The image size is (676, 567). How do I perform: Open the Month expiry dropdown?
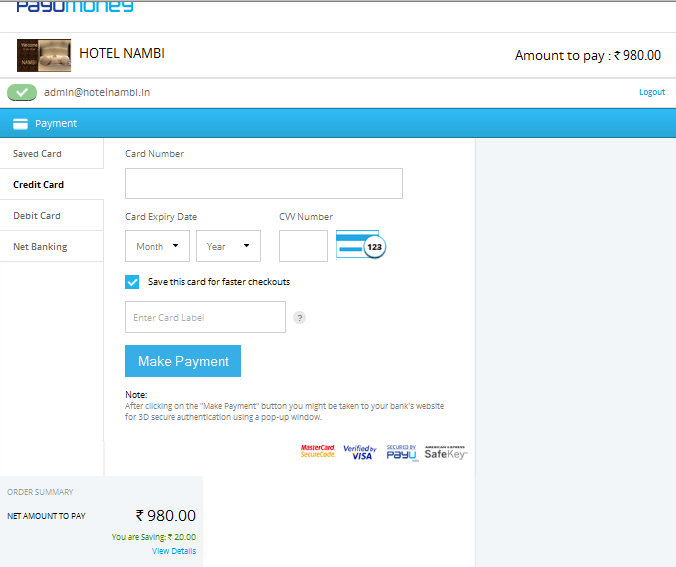[157, 246]
